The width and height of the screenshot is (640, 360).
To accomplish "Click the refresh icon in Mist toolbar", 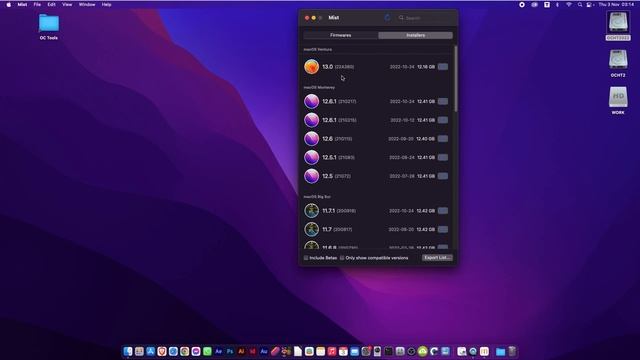I will tap(387, 18).
